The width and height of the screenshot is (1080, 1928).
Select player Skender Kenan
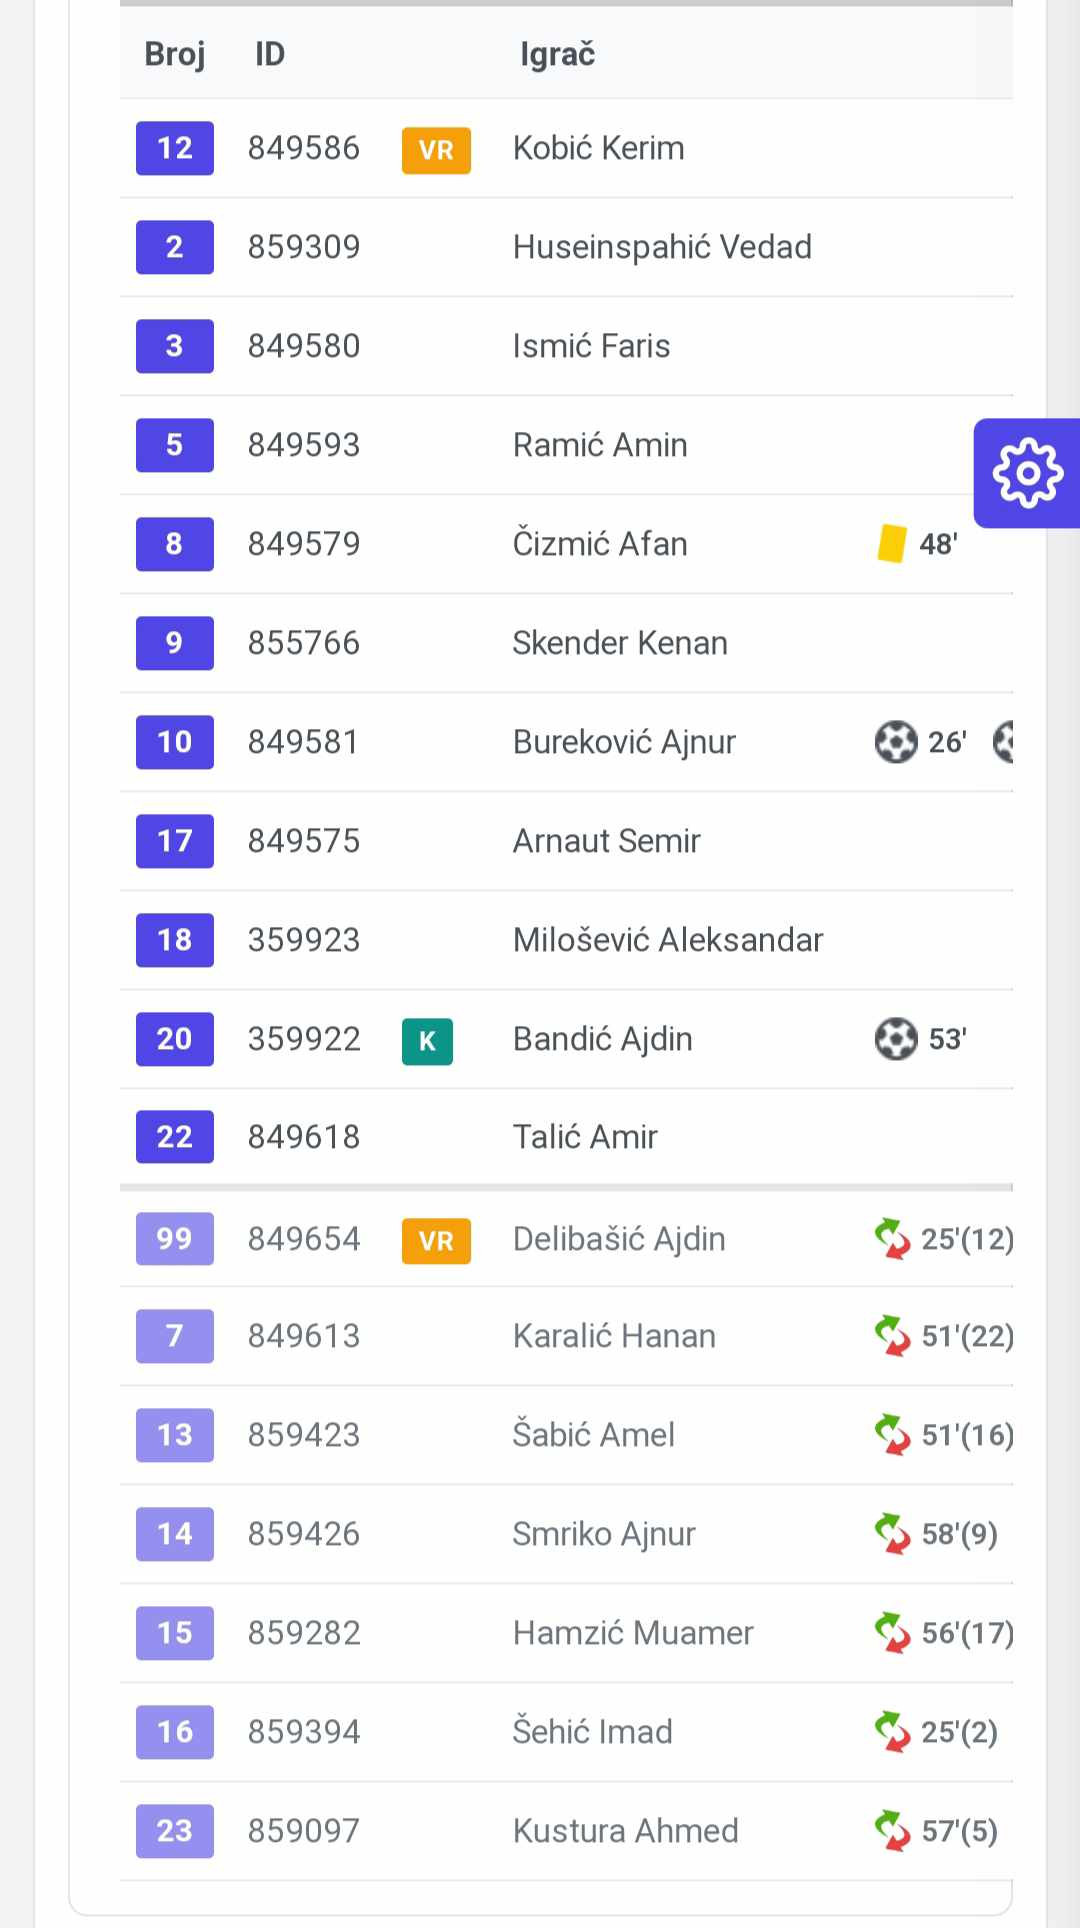[620, 643]
